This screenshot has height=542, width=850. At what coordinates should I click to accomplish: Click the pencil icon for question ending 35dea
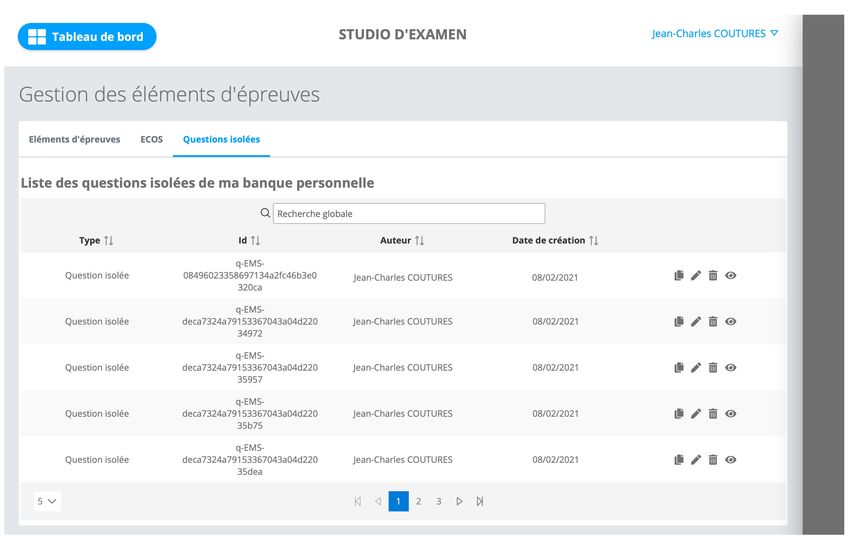(x=696, y=460)
